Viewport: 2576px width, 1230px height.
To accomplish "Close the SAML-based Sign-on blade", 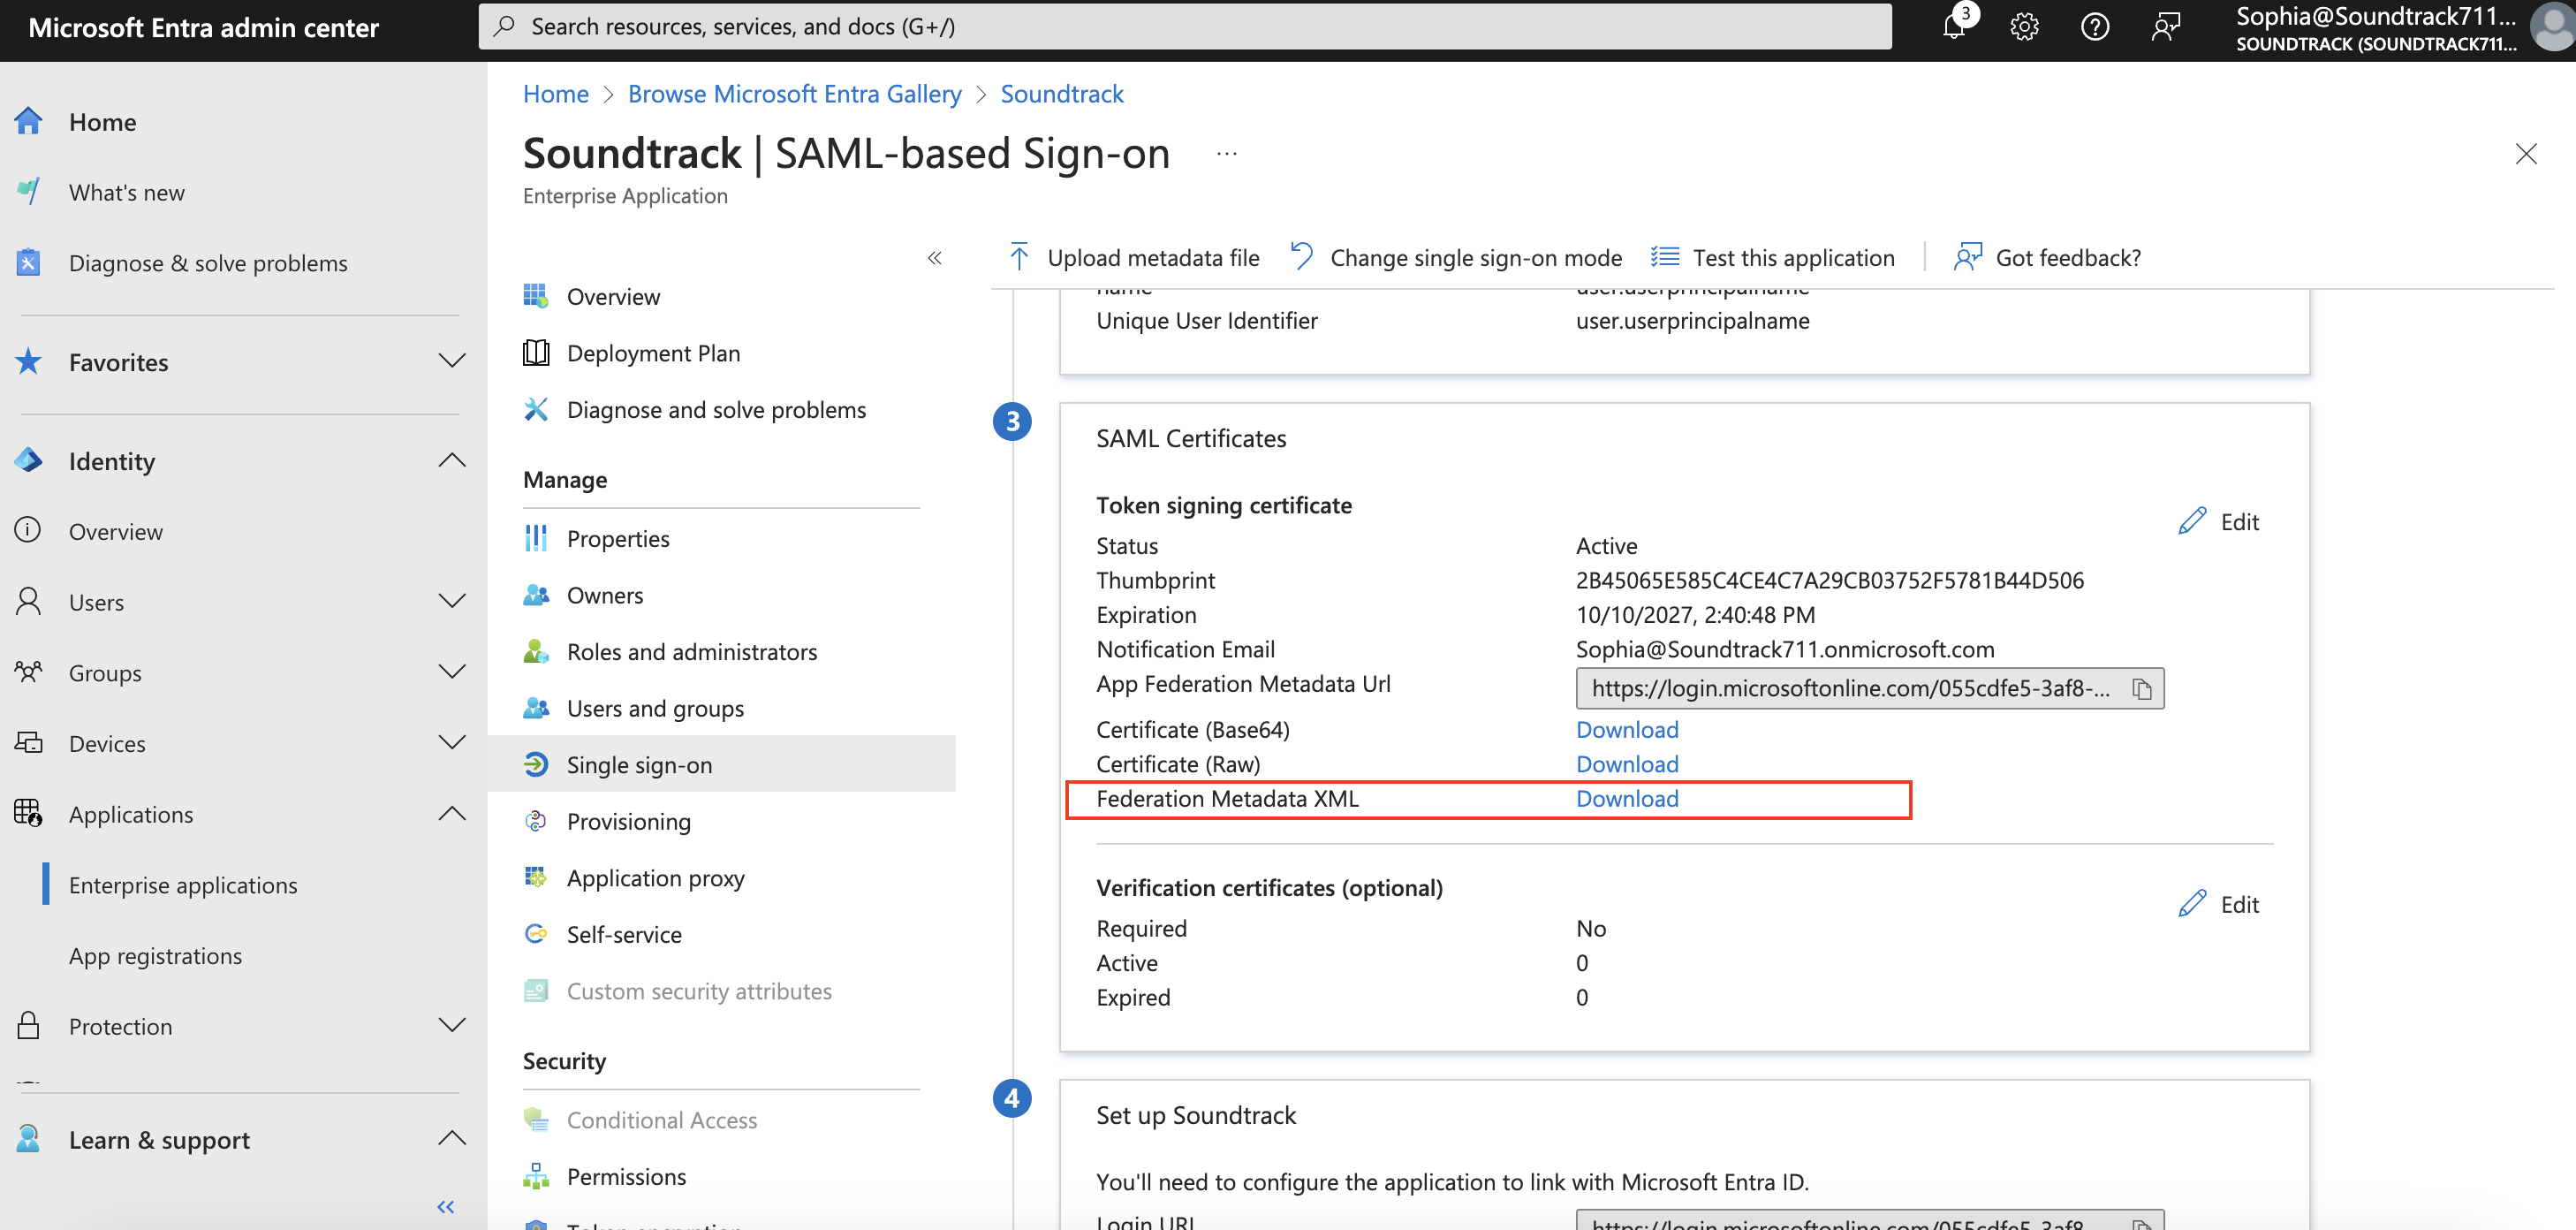I will (x=2526, y=154).
